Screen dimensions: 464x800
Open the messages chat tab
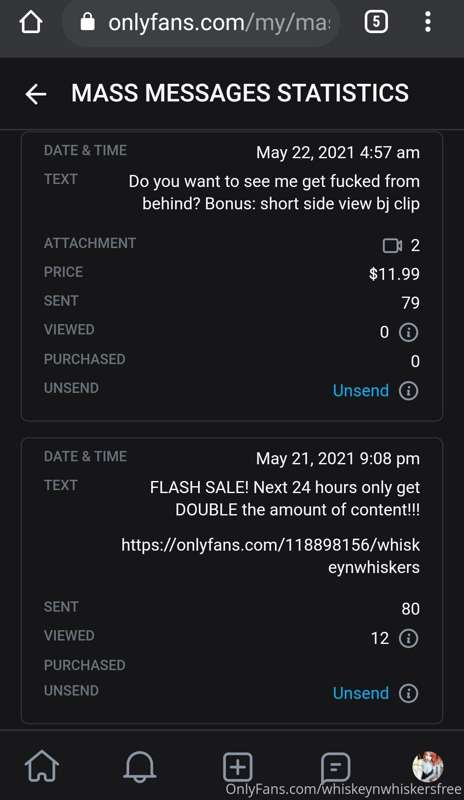point(335,767)
